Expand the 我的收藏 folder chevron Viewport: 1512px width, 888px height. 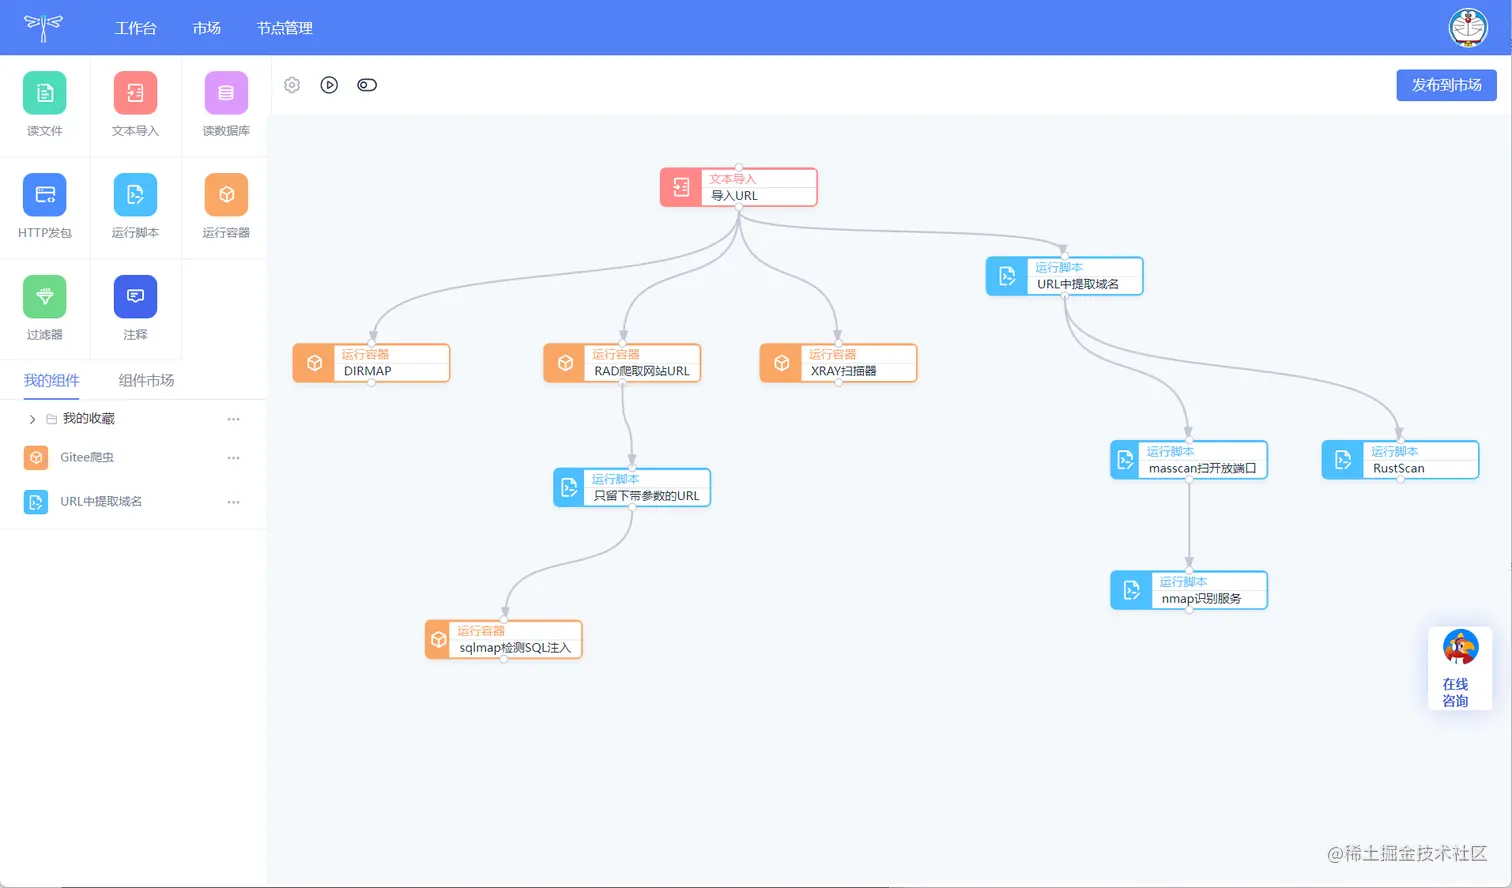pos(32,419)
